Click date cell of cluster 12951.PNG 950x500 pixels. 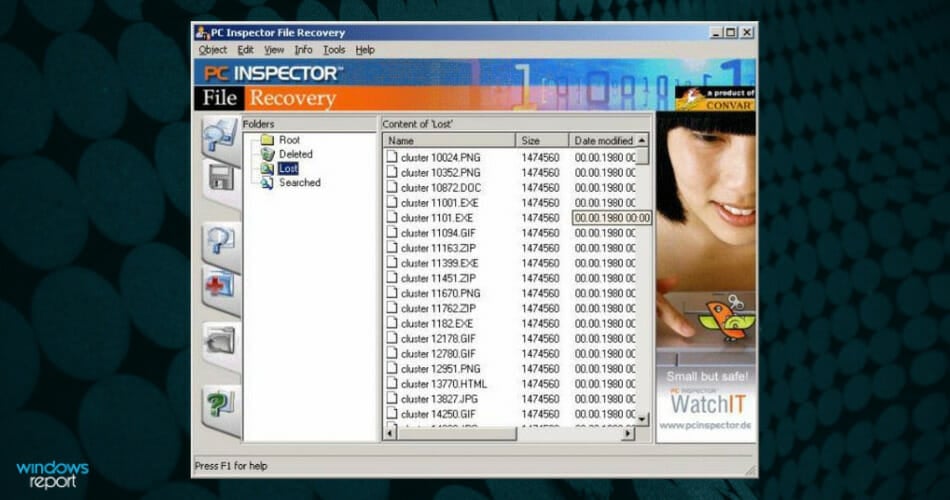[x=605, y=369]
